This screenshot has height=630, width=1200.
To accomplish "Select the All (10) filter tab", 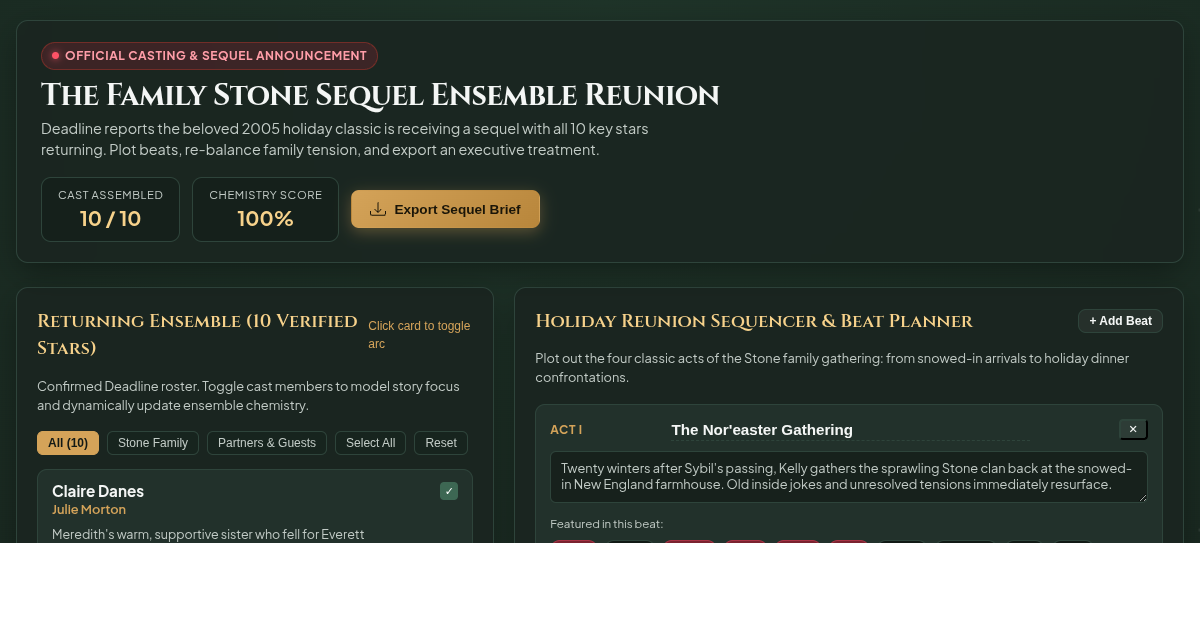I will (x=68, y=443).
